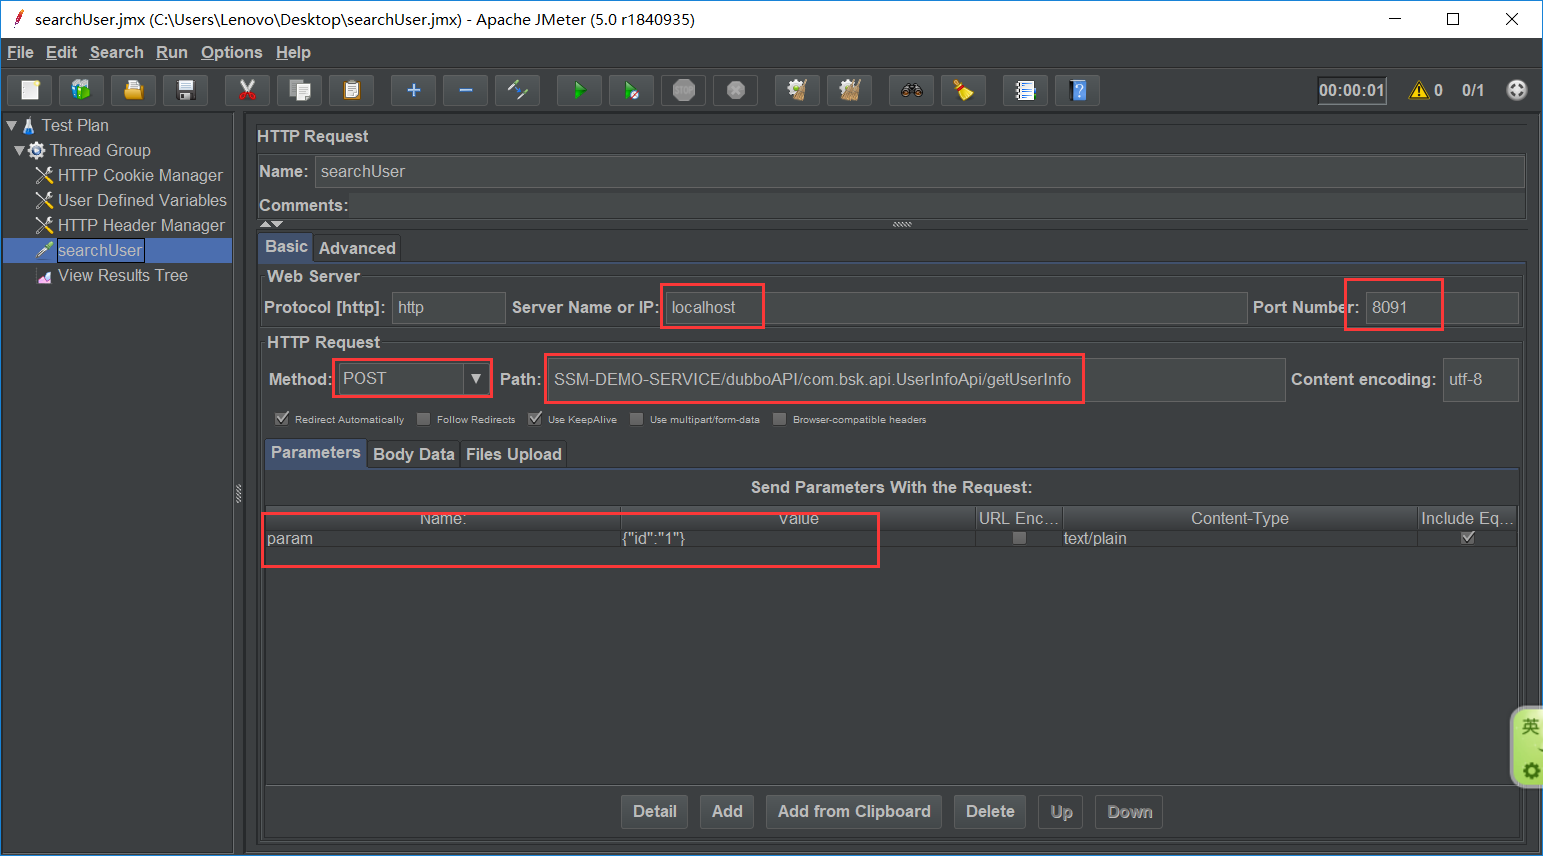This screenshot has width=1543, height=856.
Task: Click the Help question mark toolbar icon
Action: point(1078,90)
